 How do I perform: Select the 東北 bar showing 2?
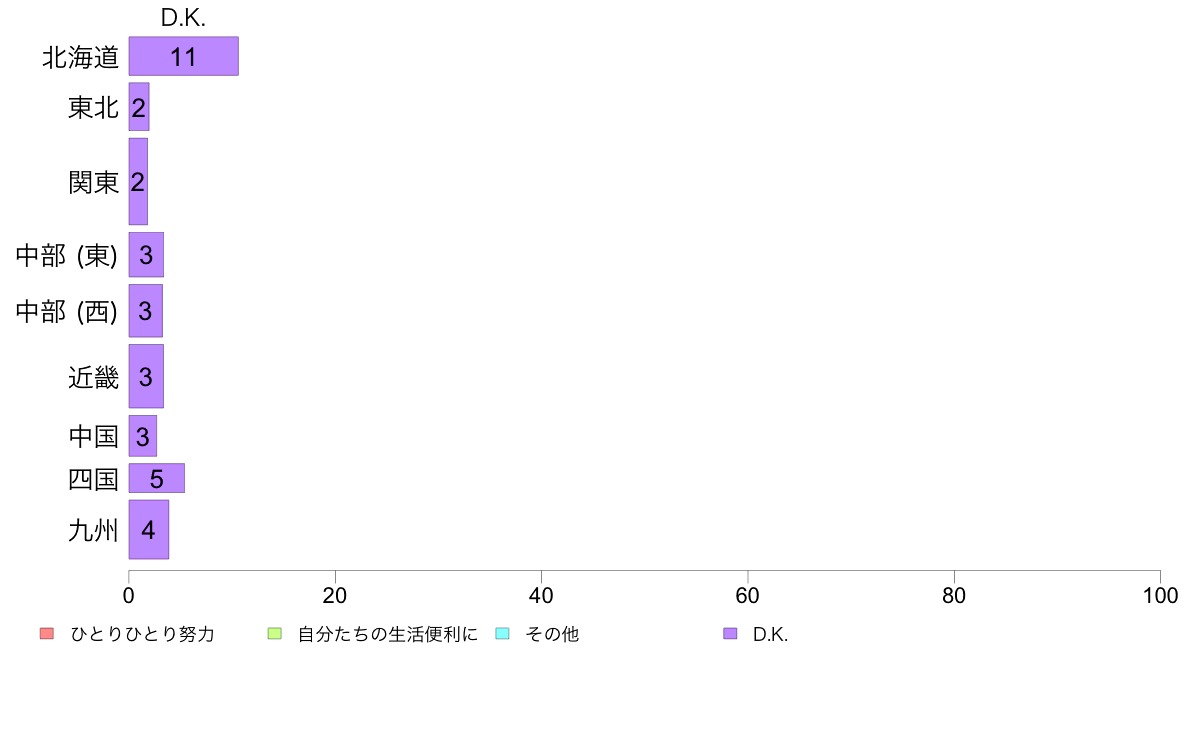tap(139, 107)
